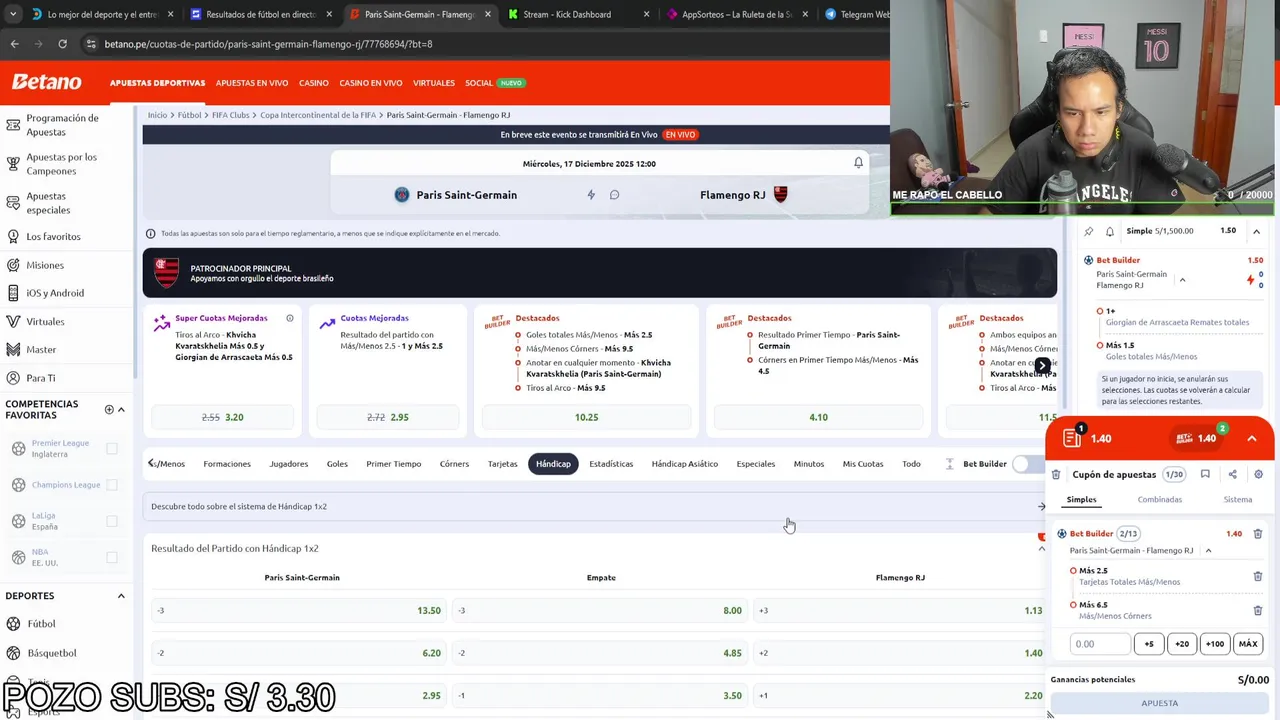Image resolution: width=1280 pixels, height=720 pixels.
Task: Open bet slip settings gear
Action: pyautogui.click(x=1258, y=475)
